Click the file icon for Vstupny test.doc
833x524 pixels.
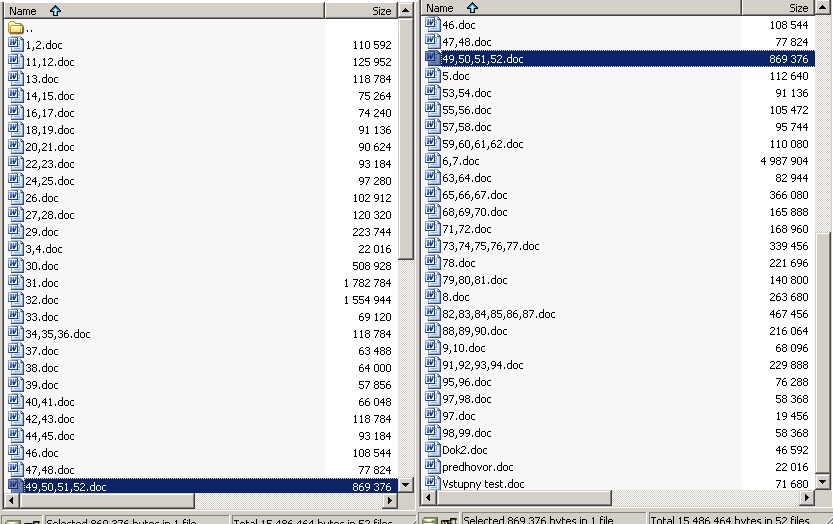[432, 484]
